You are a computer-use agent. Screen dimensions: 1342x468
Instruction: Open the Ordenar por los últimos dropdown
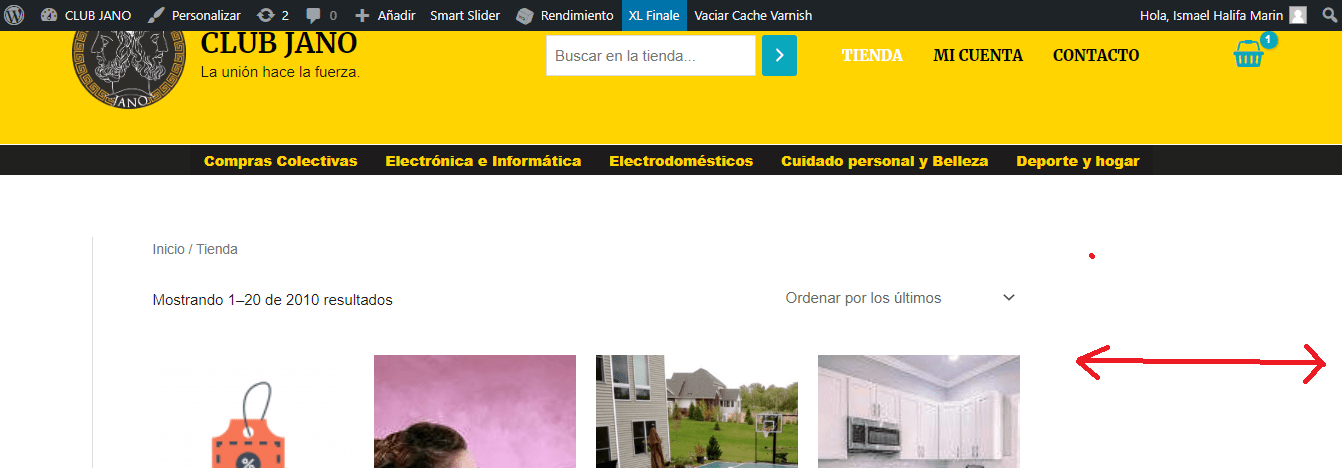pyautogui.click(x=901, y=298)
